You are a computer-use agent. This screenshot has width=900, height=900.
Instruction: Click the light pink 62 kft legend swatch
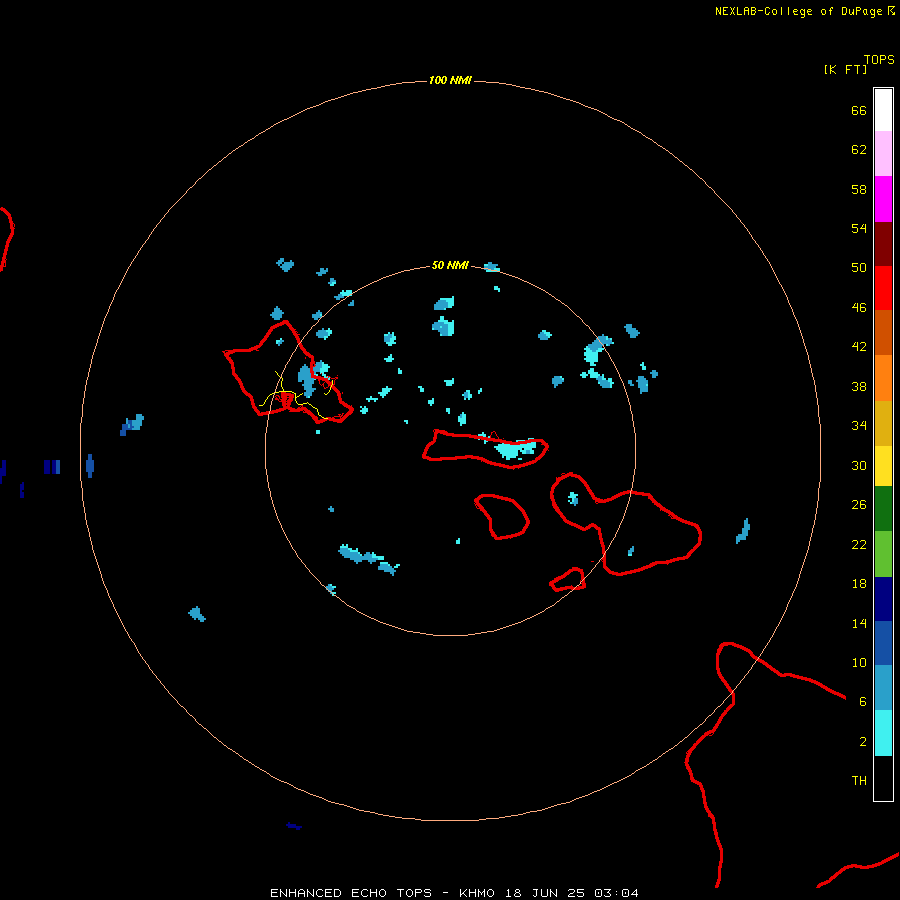tap(883, 153)
